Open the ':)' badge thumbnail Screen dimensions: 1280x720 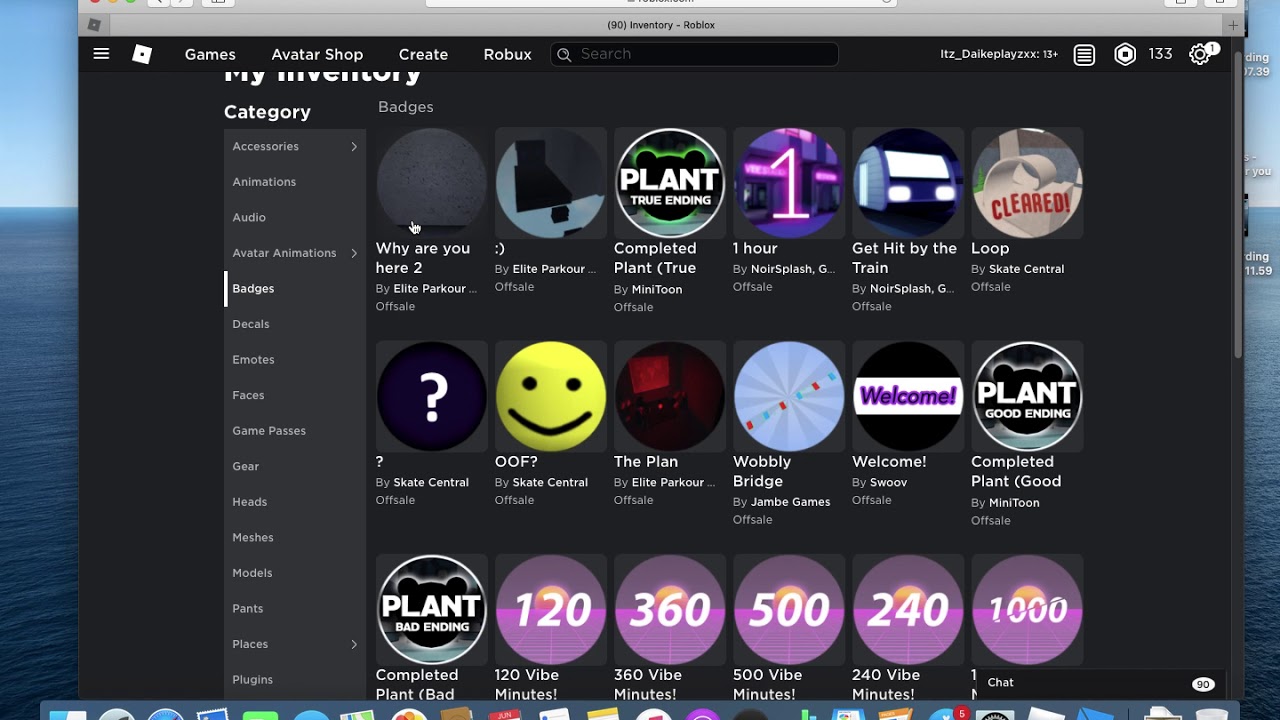point(551,183)
